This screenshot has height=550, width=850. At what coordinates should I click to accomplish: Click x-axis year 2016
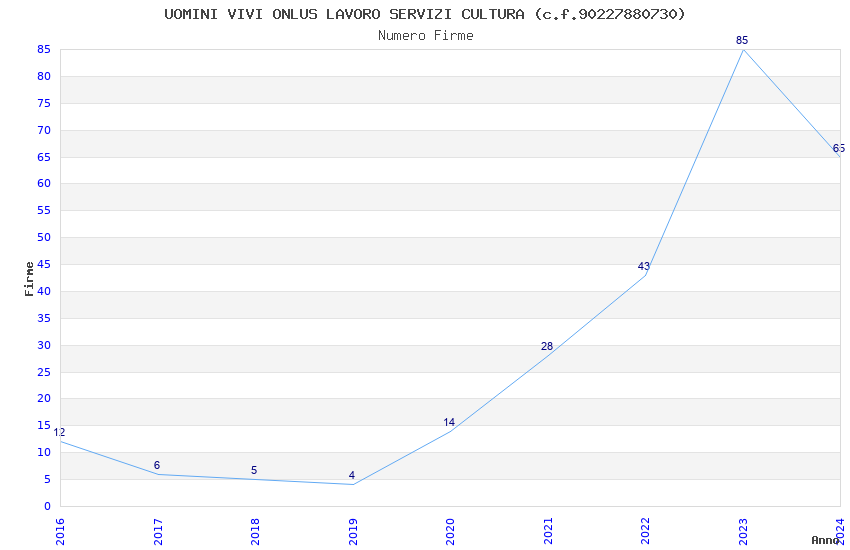coord(60,531)
